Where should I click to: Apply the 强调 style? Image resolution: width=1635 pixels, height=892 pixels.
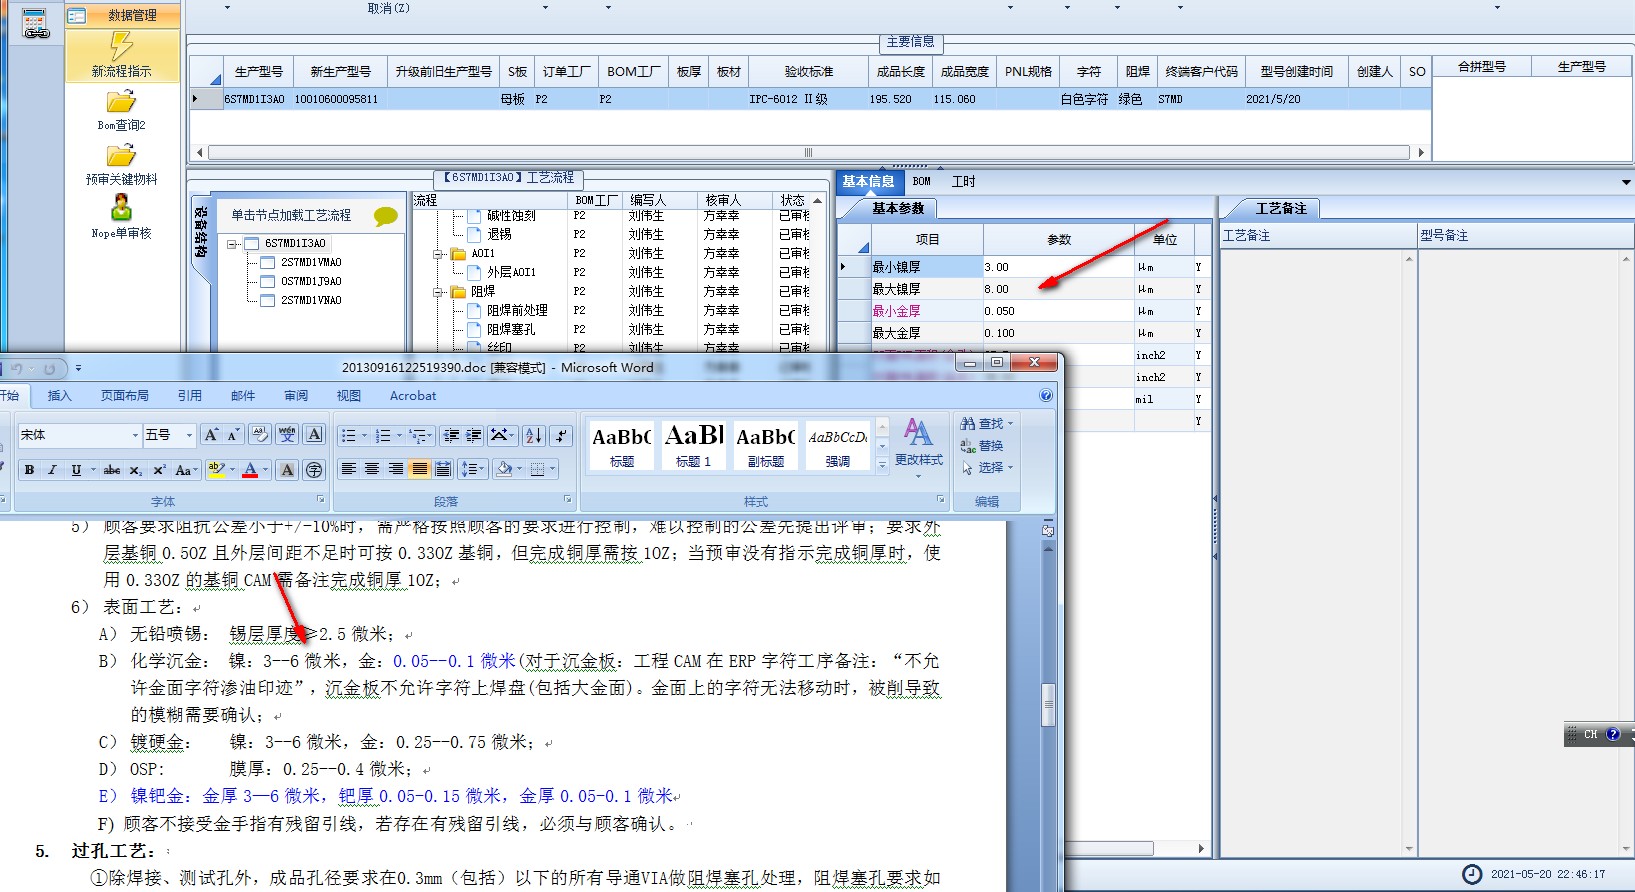click(x=837, y=445)
